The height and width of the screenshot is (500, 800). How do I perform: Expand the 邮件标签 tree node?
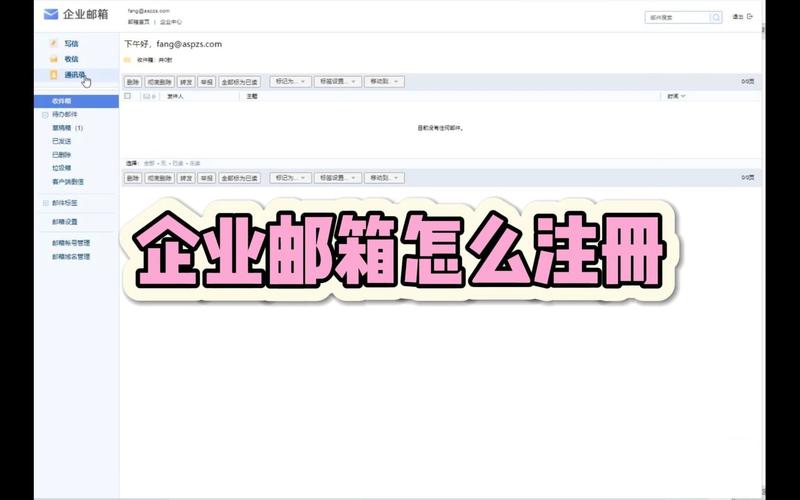[45, 203]
